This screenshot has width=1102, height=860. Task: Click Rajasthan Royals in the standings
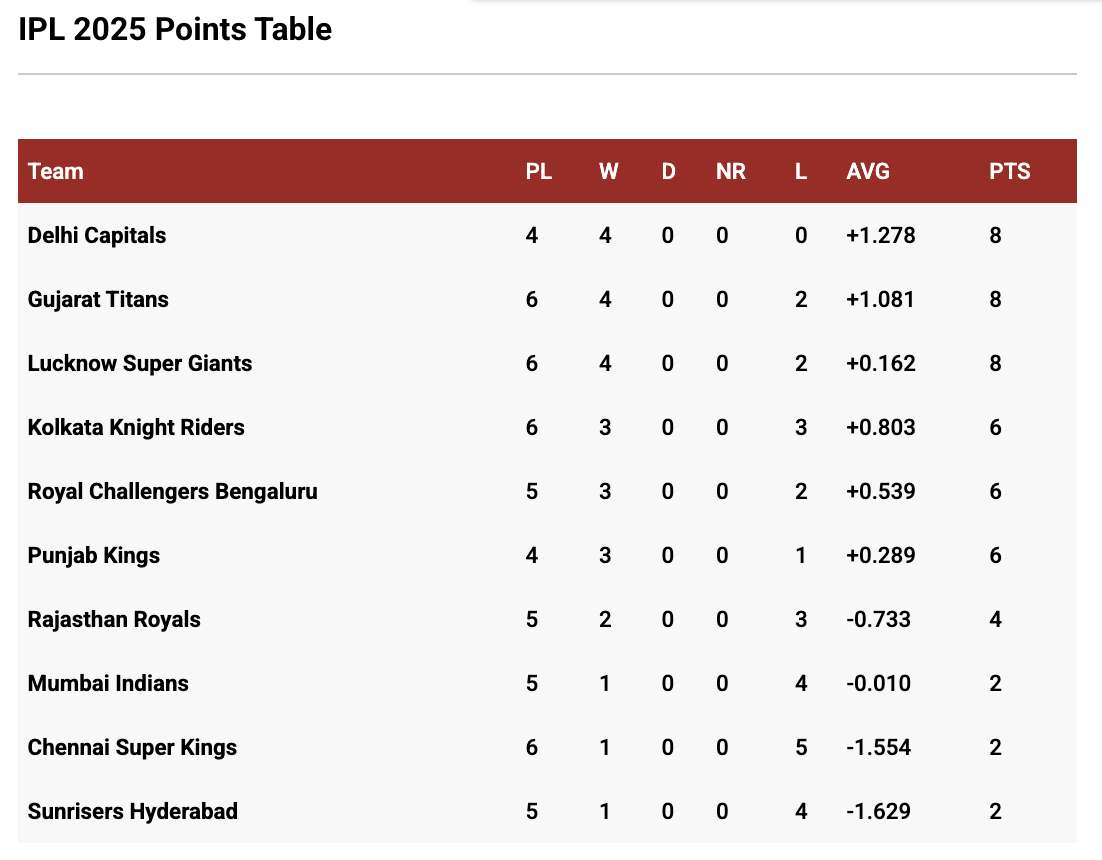click(x=114, y=620)
